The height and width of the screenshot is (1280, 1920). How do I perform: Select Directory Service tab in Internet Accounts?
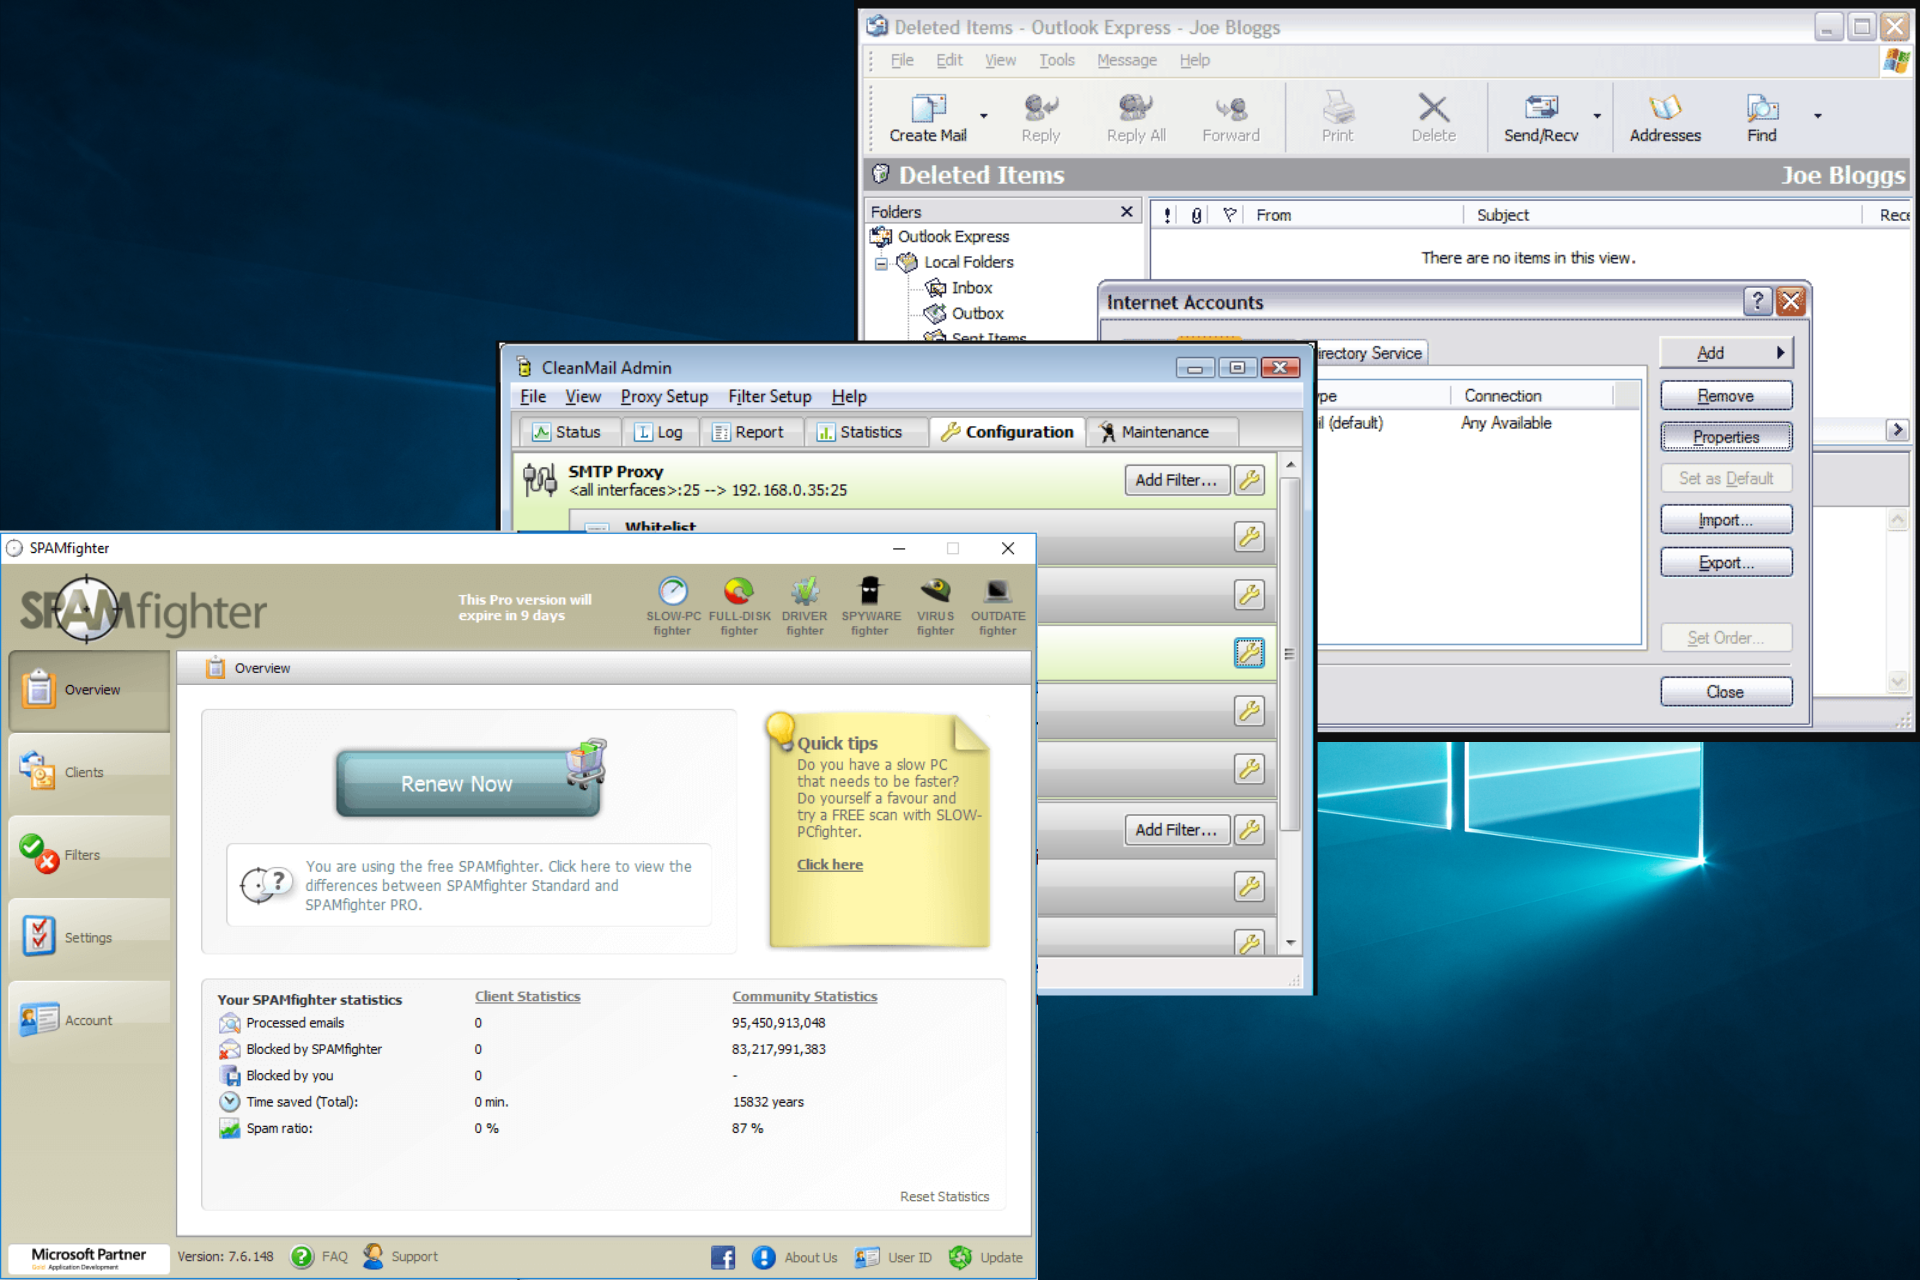[x=1370, y=353]
